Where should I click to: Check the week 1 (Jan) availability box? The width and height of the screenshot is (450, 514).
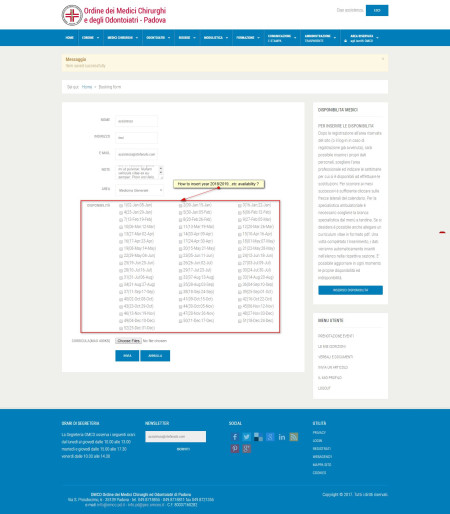point(121,206)
